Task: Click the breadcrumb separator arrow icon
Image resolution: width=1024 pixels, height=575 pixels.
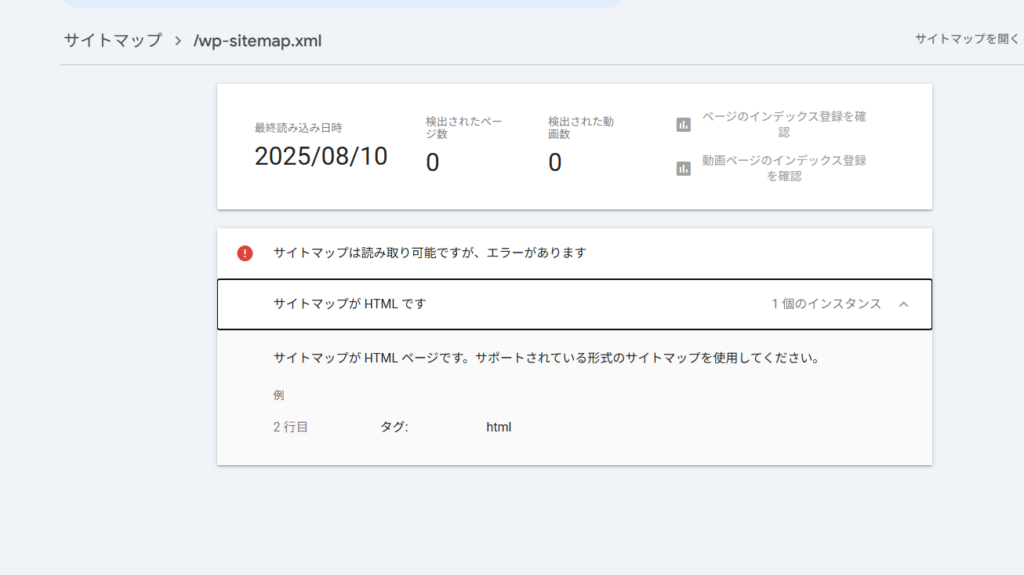Action: click(x=178, y=41)
